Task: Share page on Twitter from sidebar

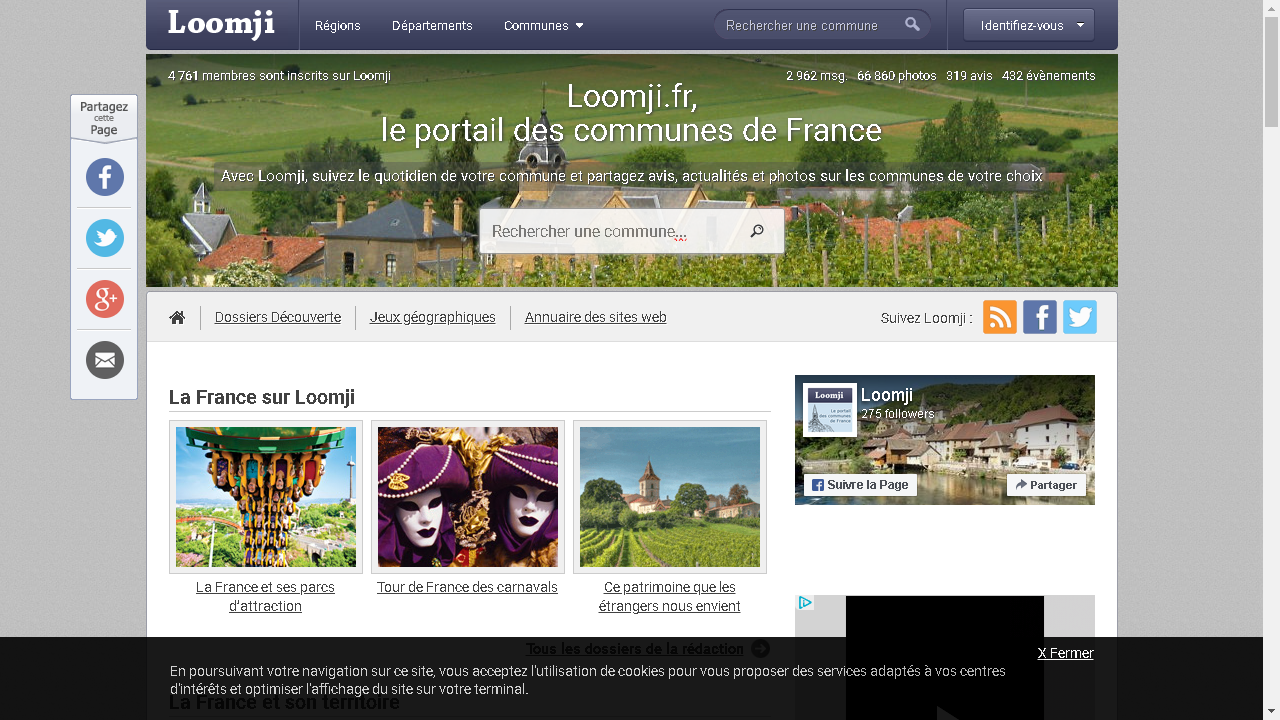Action: pyautogui.click(x=105, y=238)
